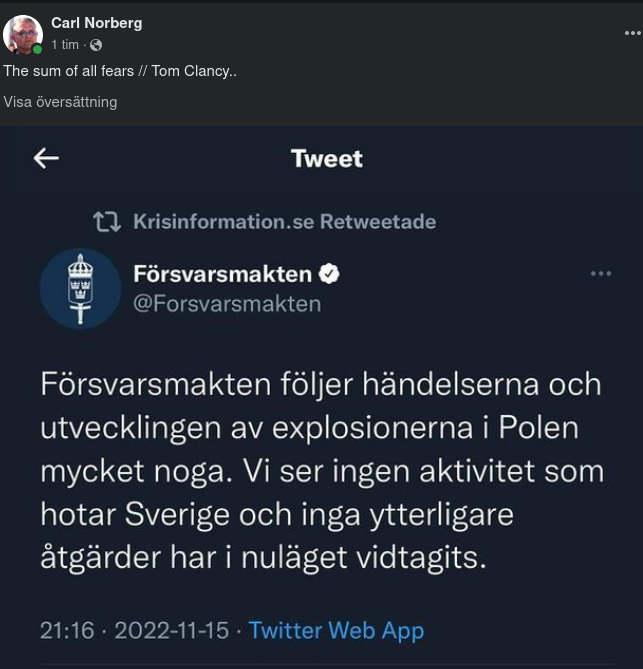
Task: Click the tweet text about explosionerna i Polen
Action: coord(321,470)
